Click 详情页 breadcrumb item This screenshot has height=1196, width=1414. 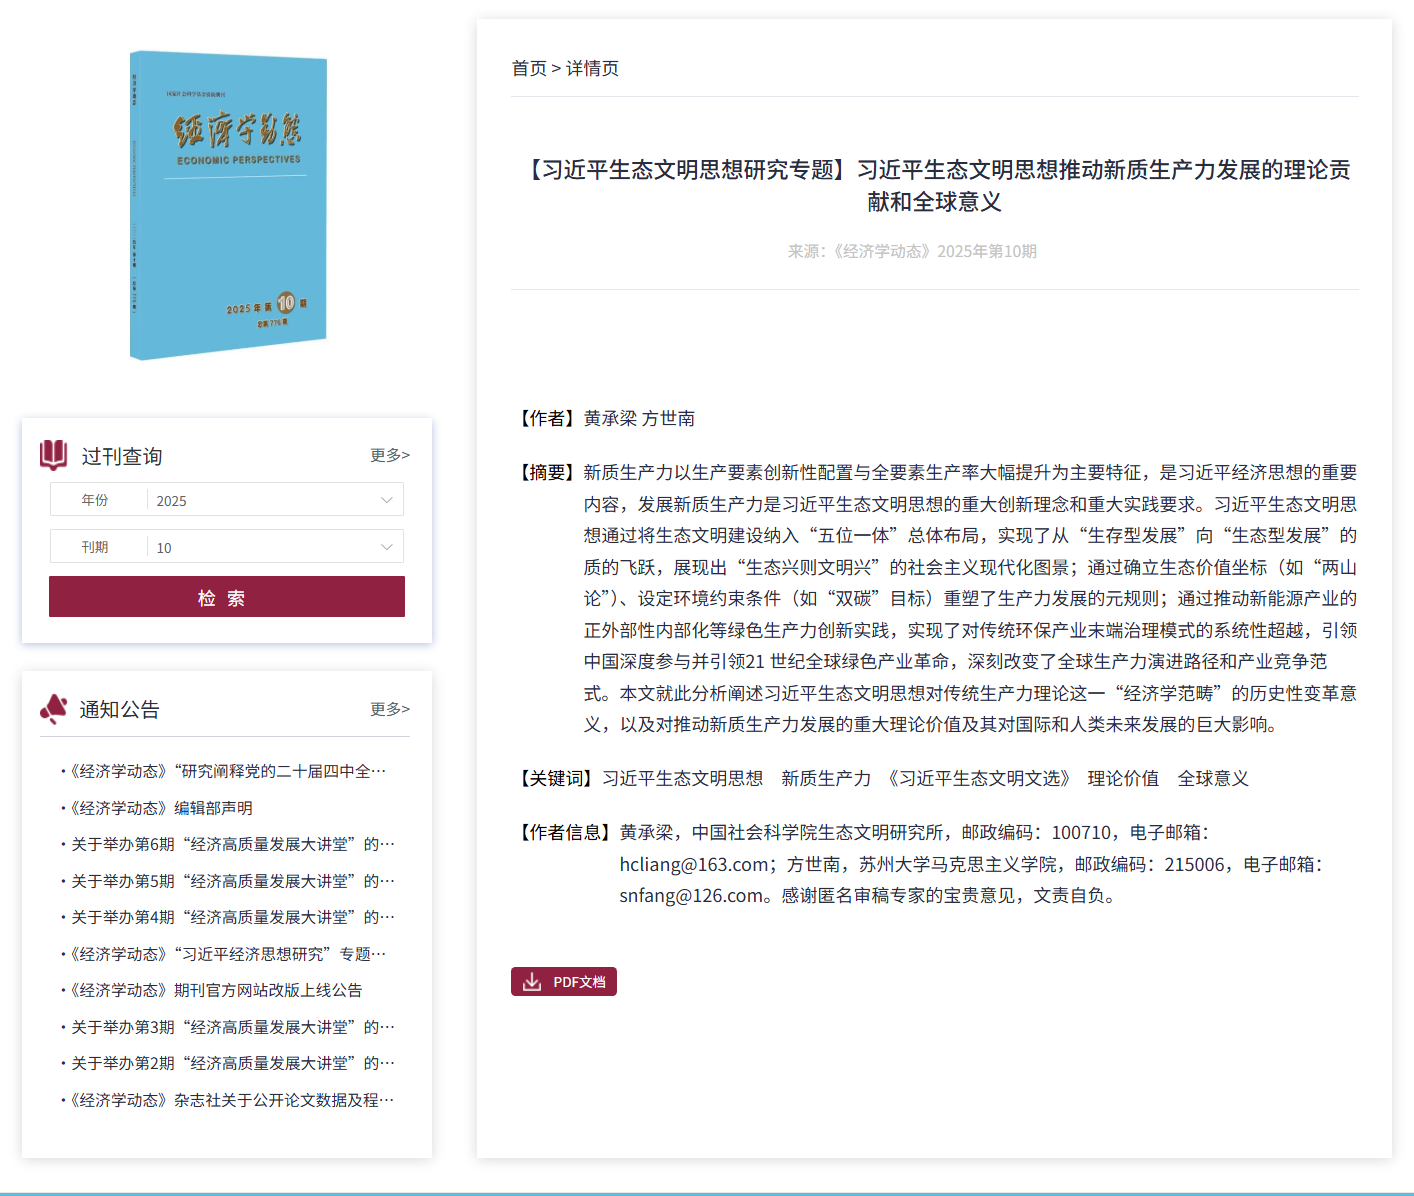point(592,68)
